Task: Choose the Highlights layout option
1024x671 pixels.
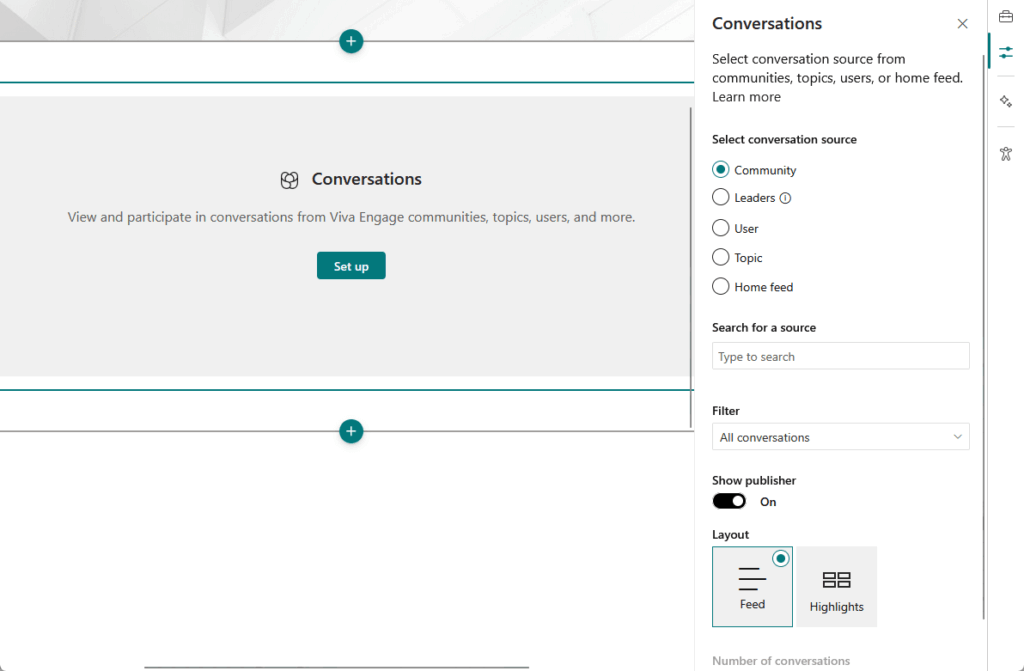Action: point(836,587)
